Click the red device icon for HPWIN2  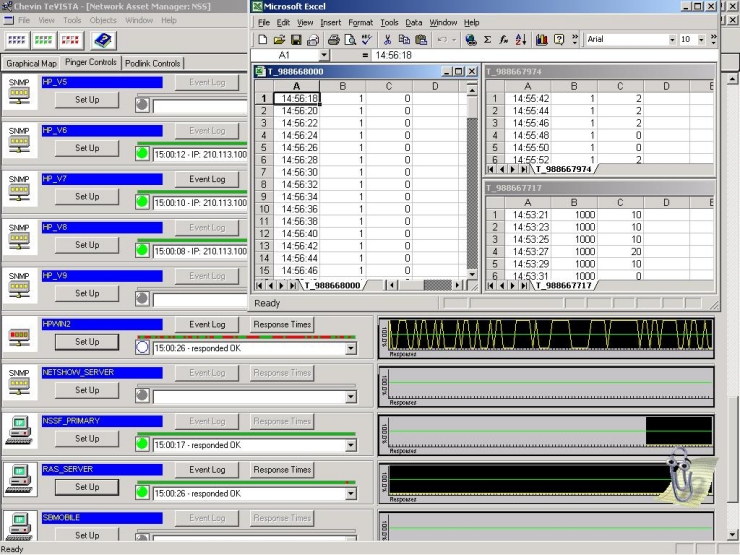pos(19,336)
